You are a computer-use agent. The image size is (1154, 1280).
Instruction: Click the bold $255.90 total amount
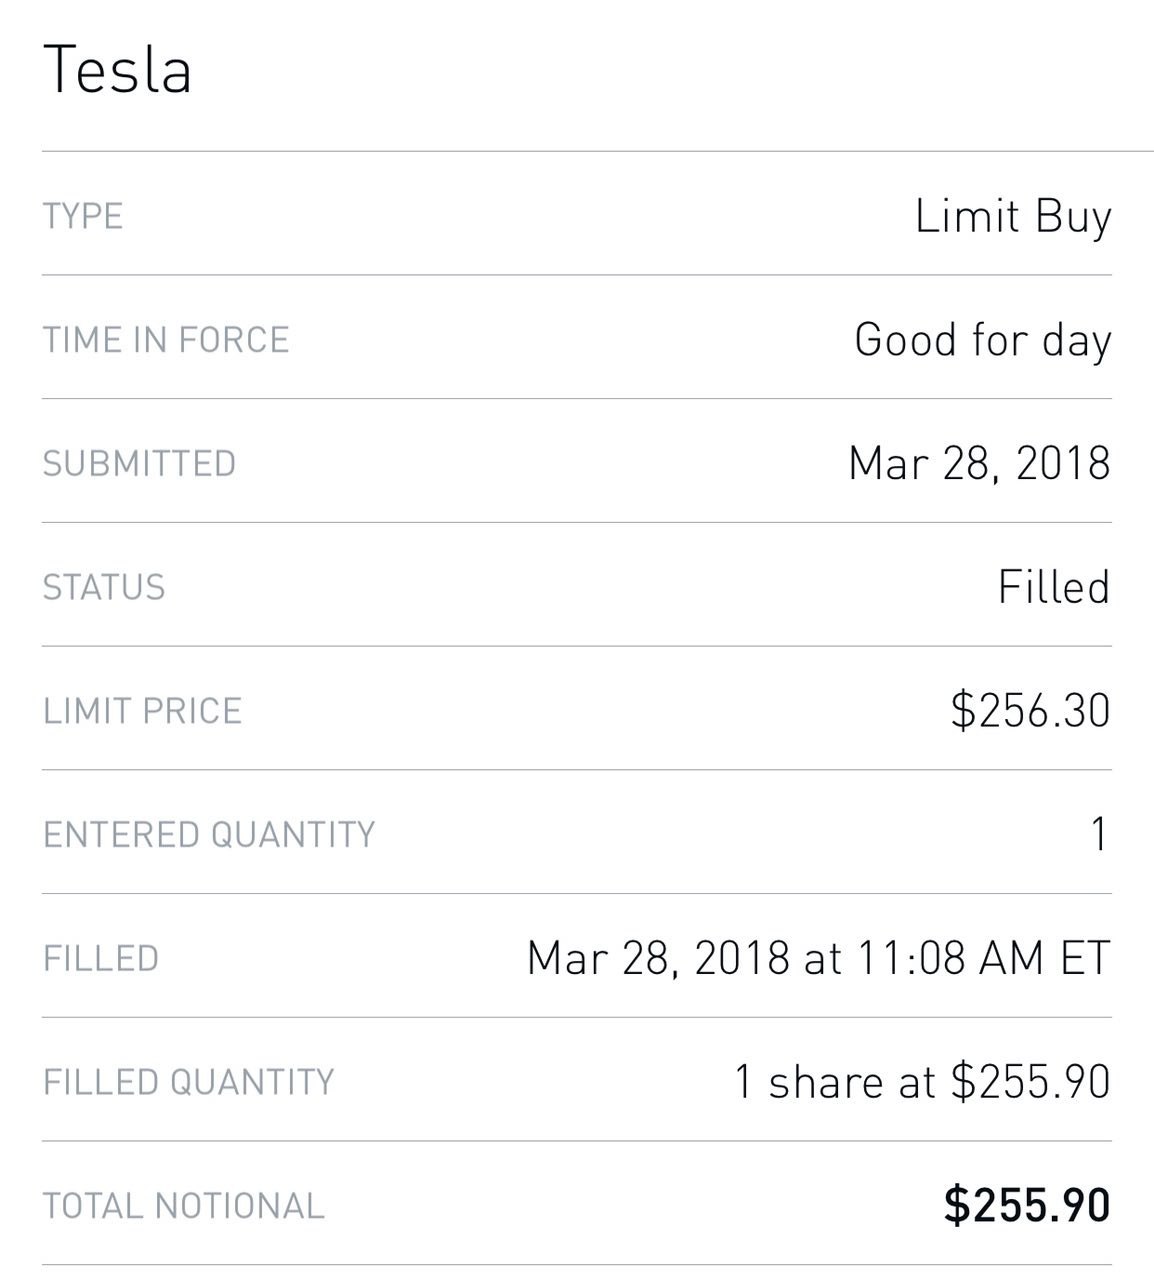[x=1027, y=1205]
